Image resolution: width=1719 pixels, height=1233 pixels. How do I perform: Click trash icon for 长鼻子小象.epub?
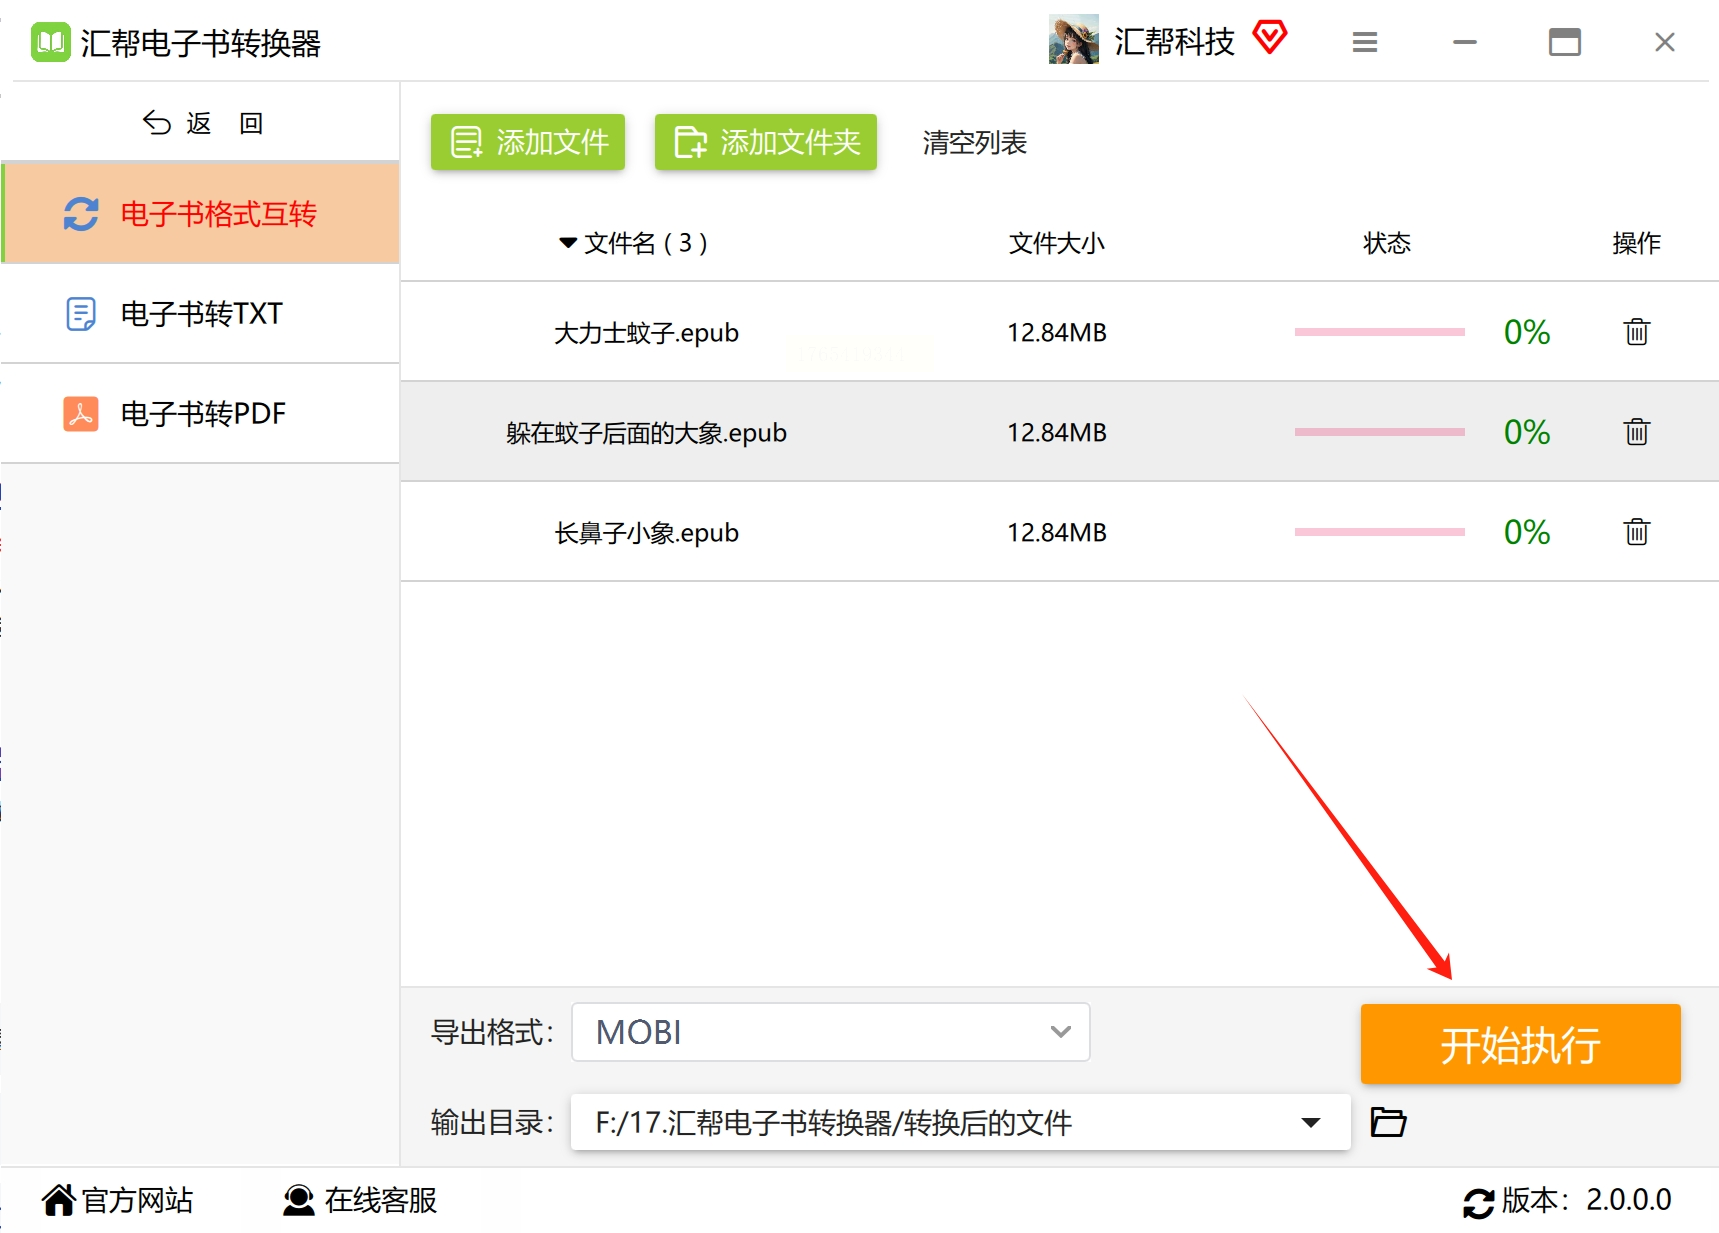pyautogui.click(x=1636, y=532)
